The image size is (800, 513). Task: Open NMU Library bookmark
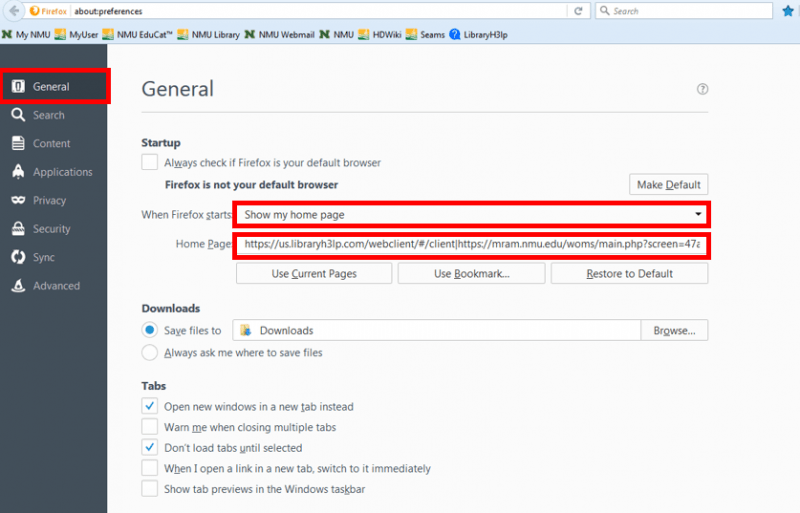pyautogui.click(x=209, y=35)
